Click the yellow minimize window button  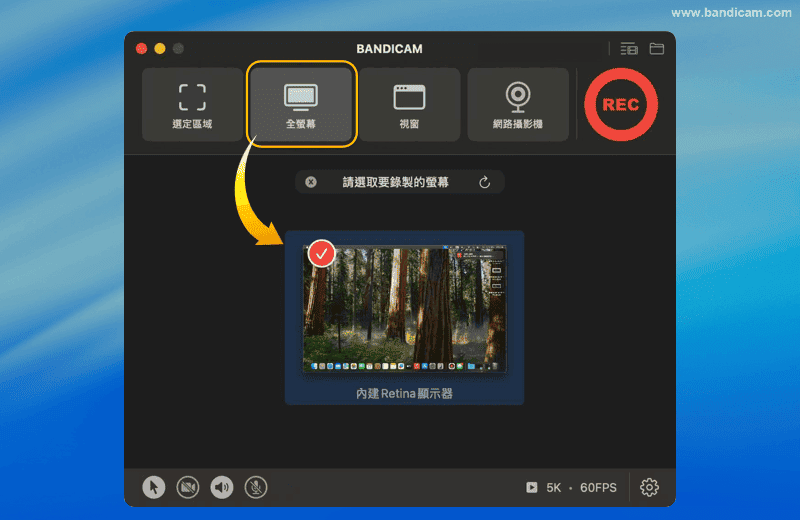pyautogui.click(x=160, y=48)
